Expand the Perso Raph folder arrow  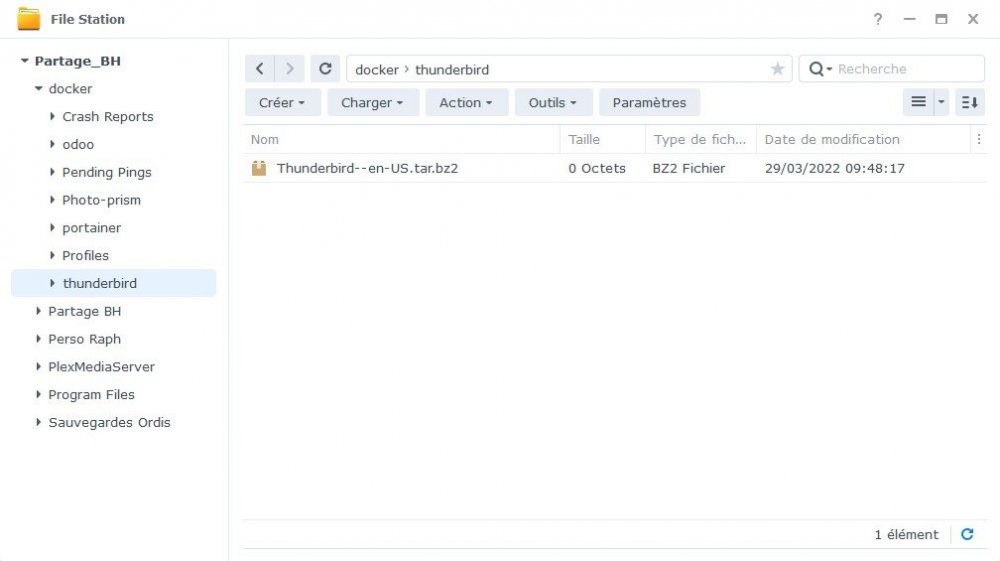click(38, 339)
